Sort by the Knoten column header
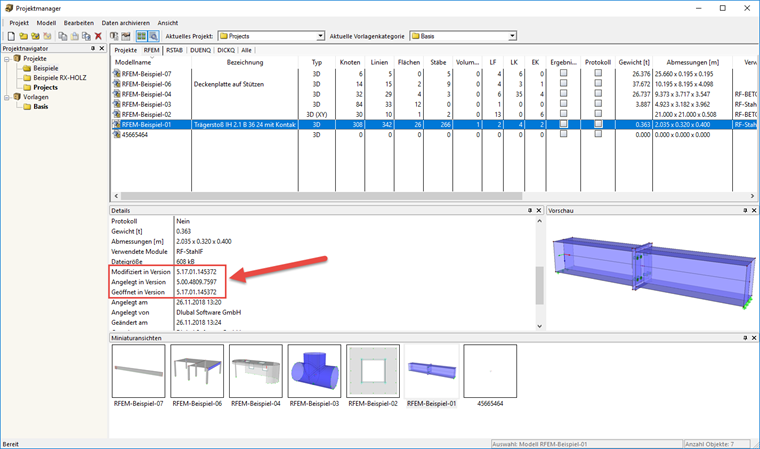This screenshot has width=760, height=449. 349,62
